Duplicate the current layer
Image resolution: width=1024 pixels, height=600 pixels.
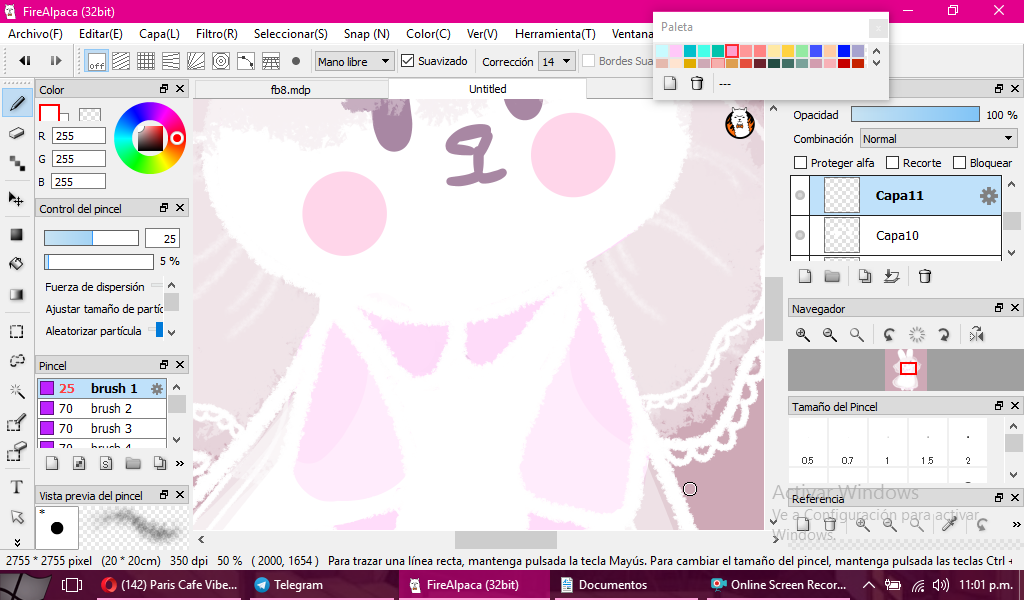(x=865, y=277)
